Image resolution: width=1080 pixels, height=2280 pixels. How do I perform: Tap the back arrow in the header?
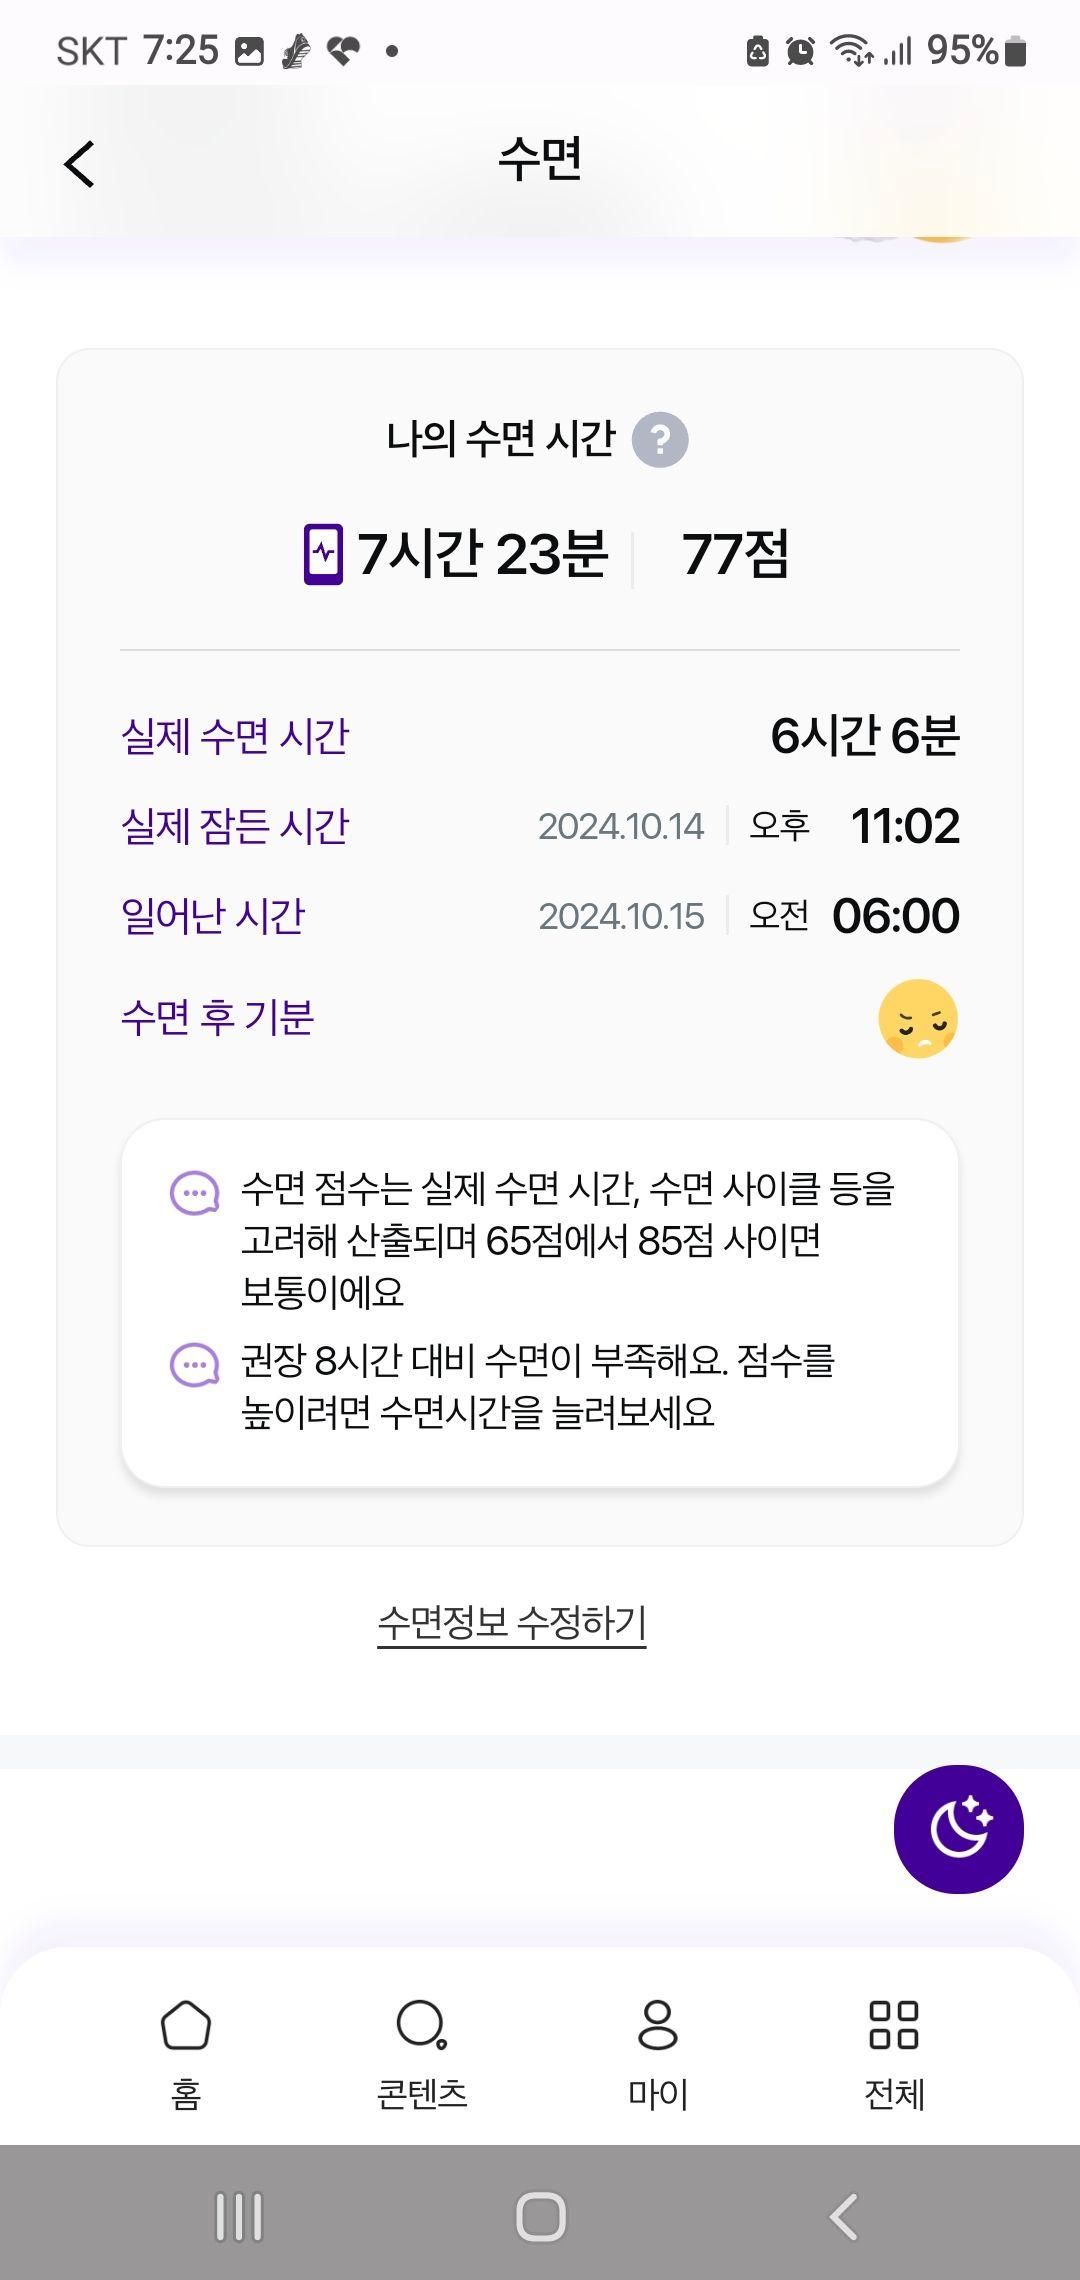pyautogui.click(x=79, y=164)
